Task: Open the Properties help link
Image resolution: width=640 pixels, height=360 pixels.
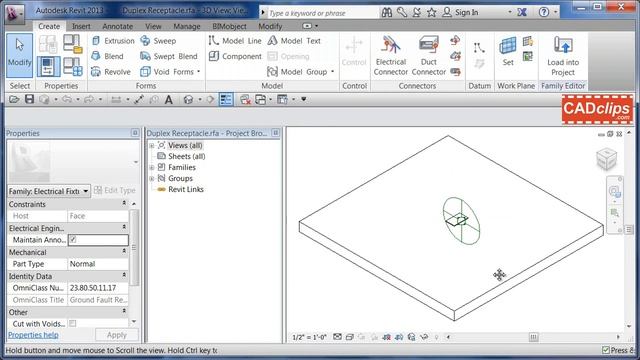Action: click(33, 335)
